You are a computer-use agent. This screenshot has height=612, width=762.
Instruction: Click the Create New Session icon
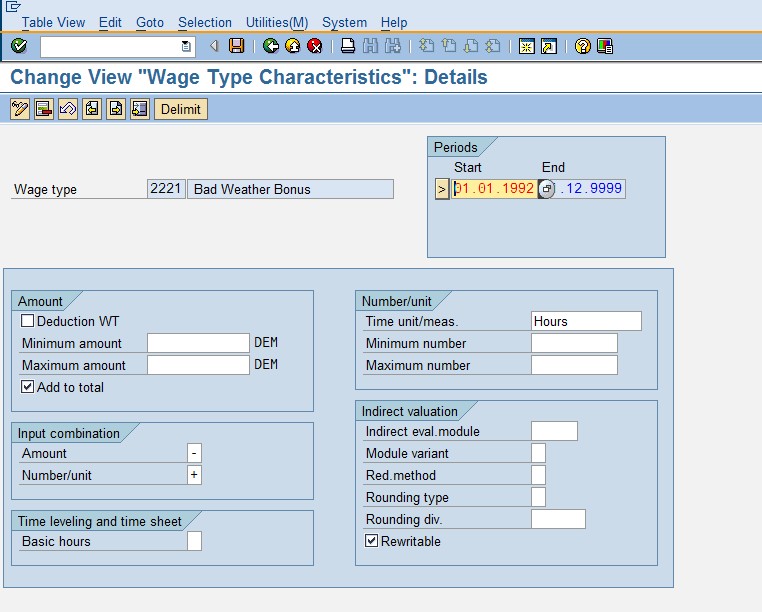(527, 46)
